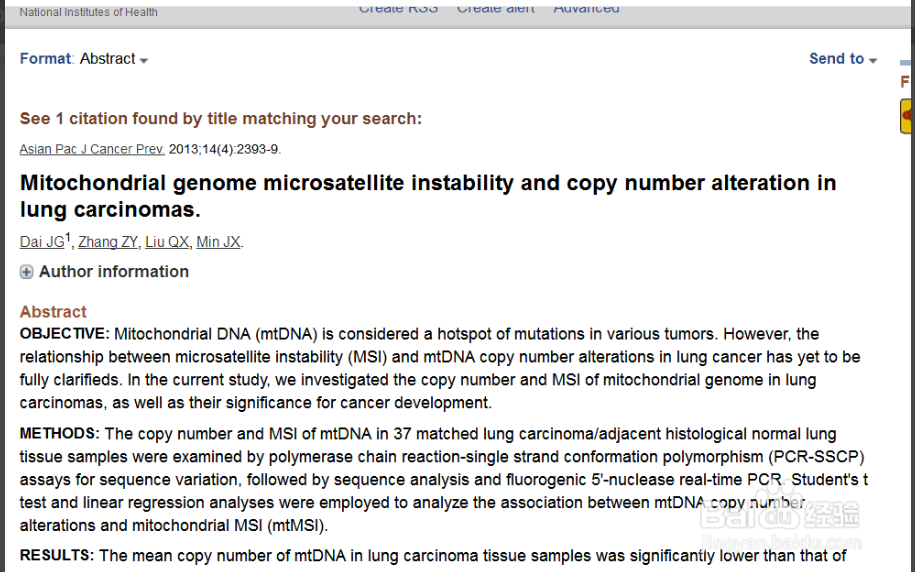Click the plus icon beside Author information

tap(27, 272)
